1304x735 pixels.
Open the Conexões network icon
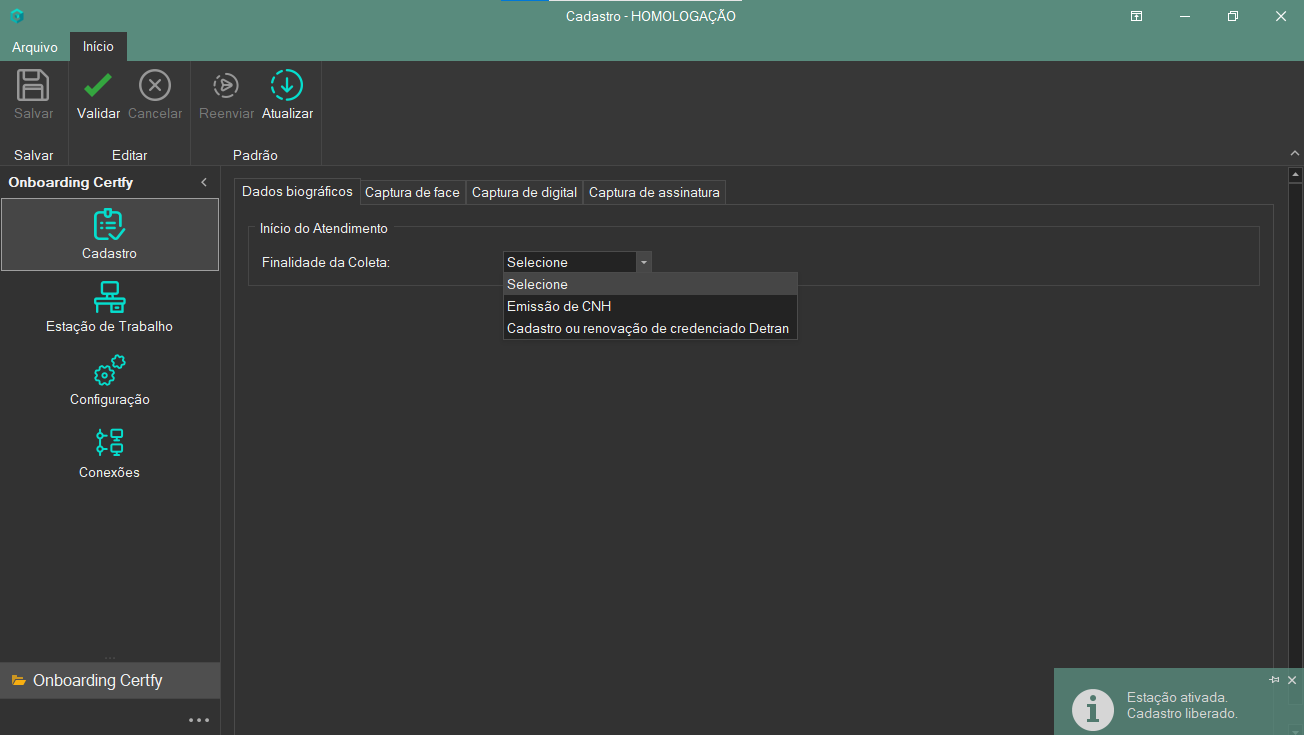pyautogui.click(x=109, y=444)
